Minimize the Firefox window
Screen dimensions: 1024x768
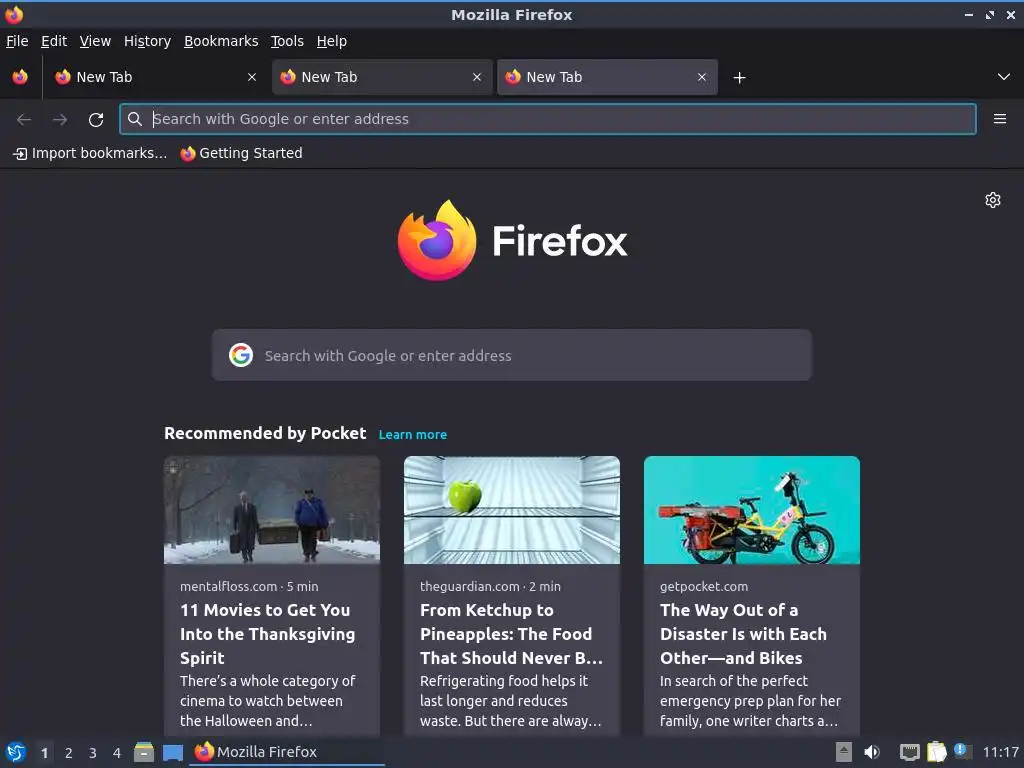pos(969,15)
